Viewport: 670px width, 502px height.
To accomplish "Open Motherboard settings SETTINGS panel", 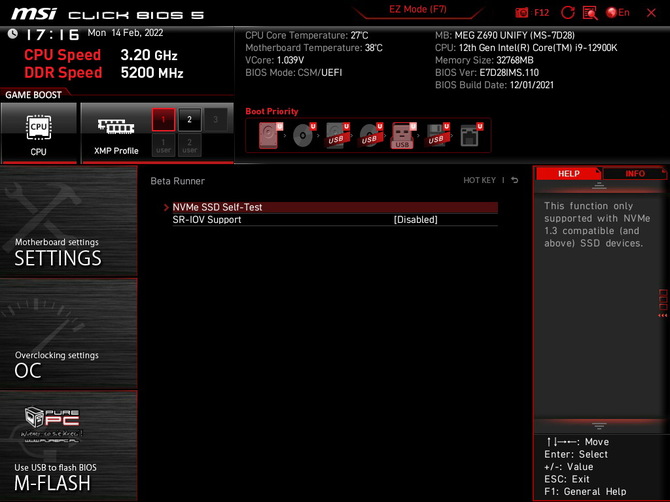I will (x=69, y=221).
